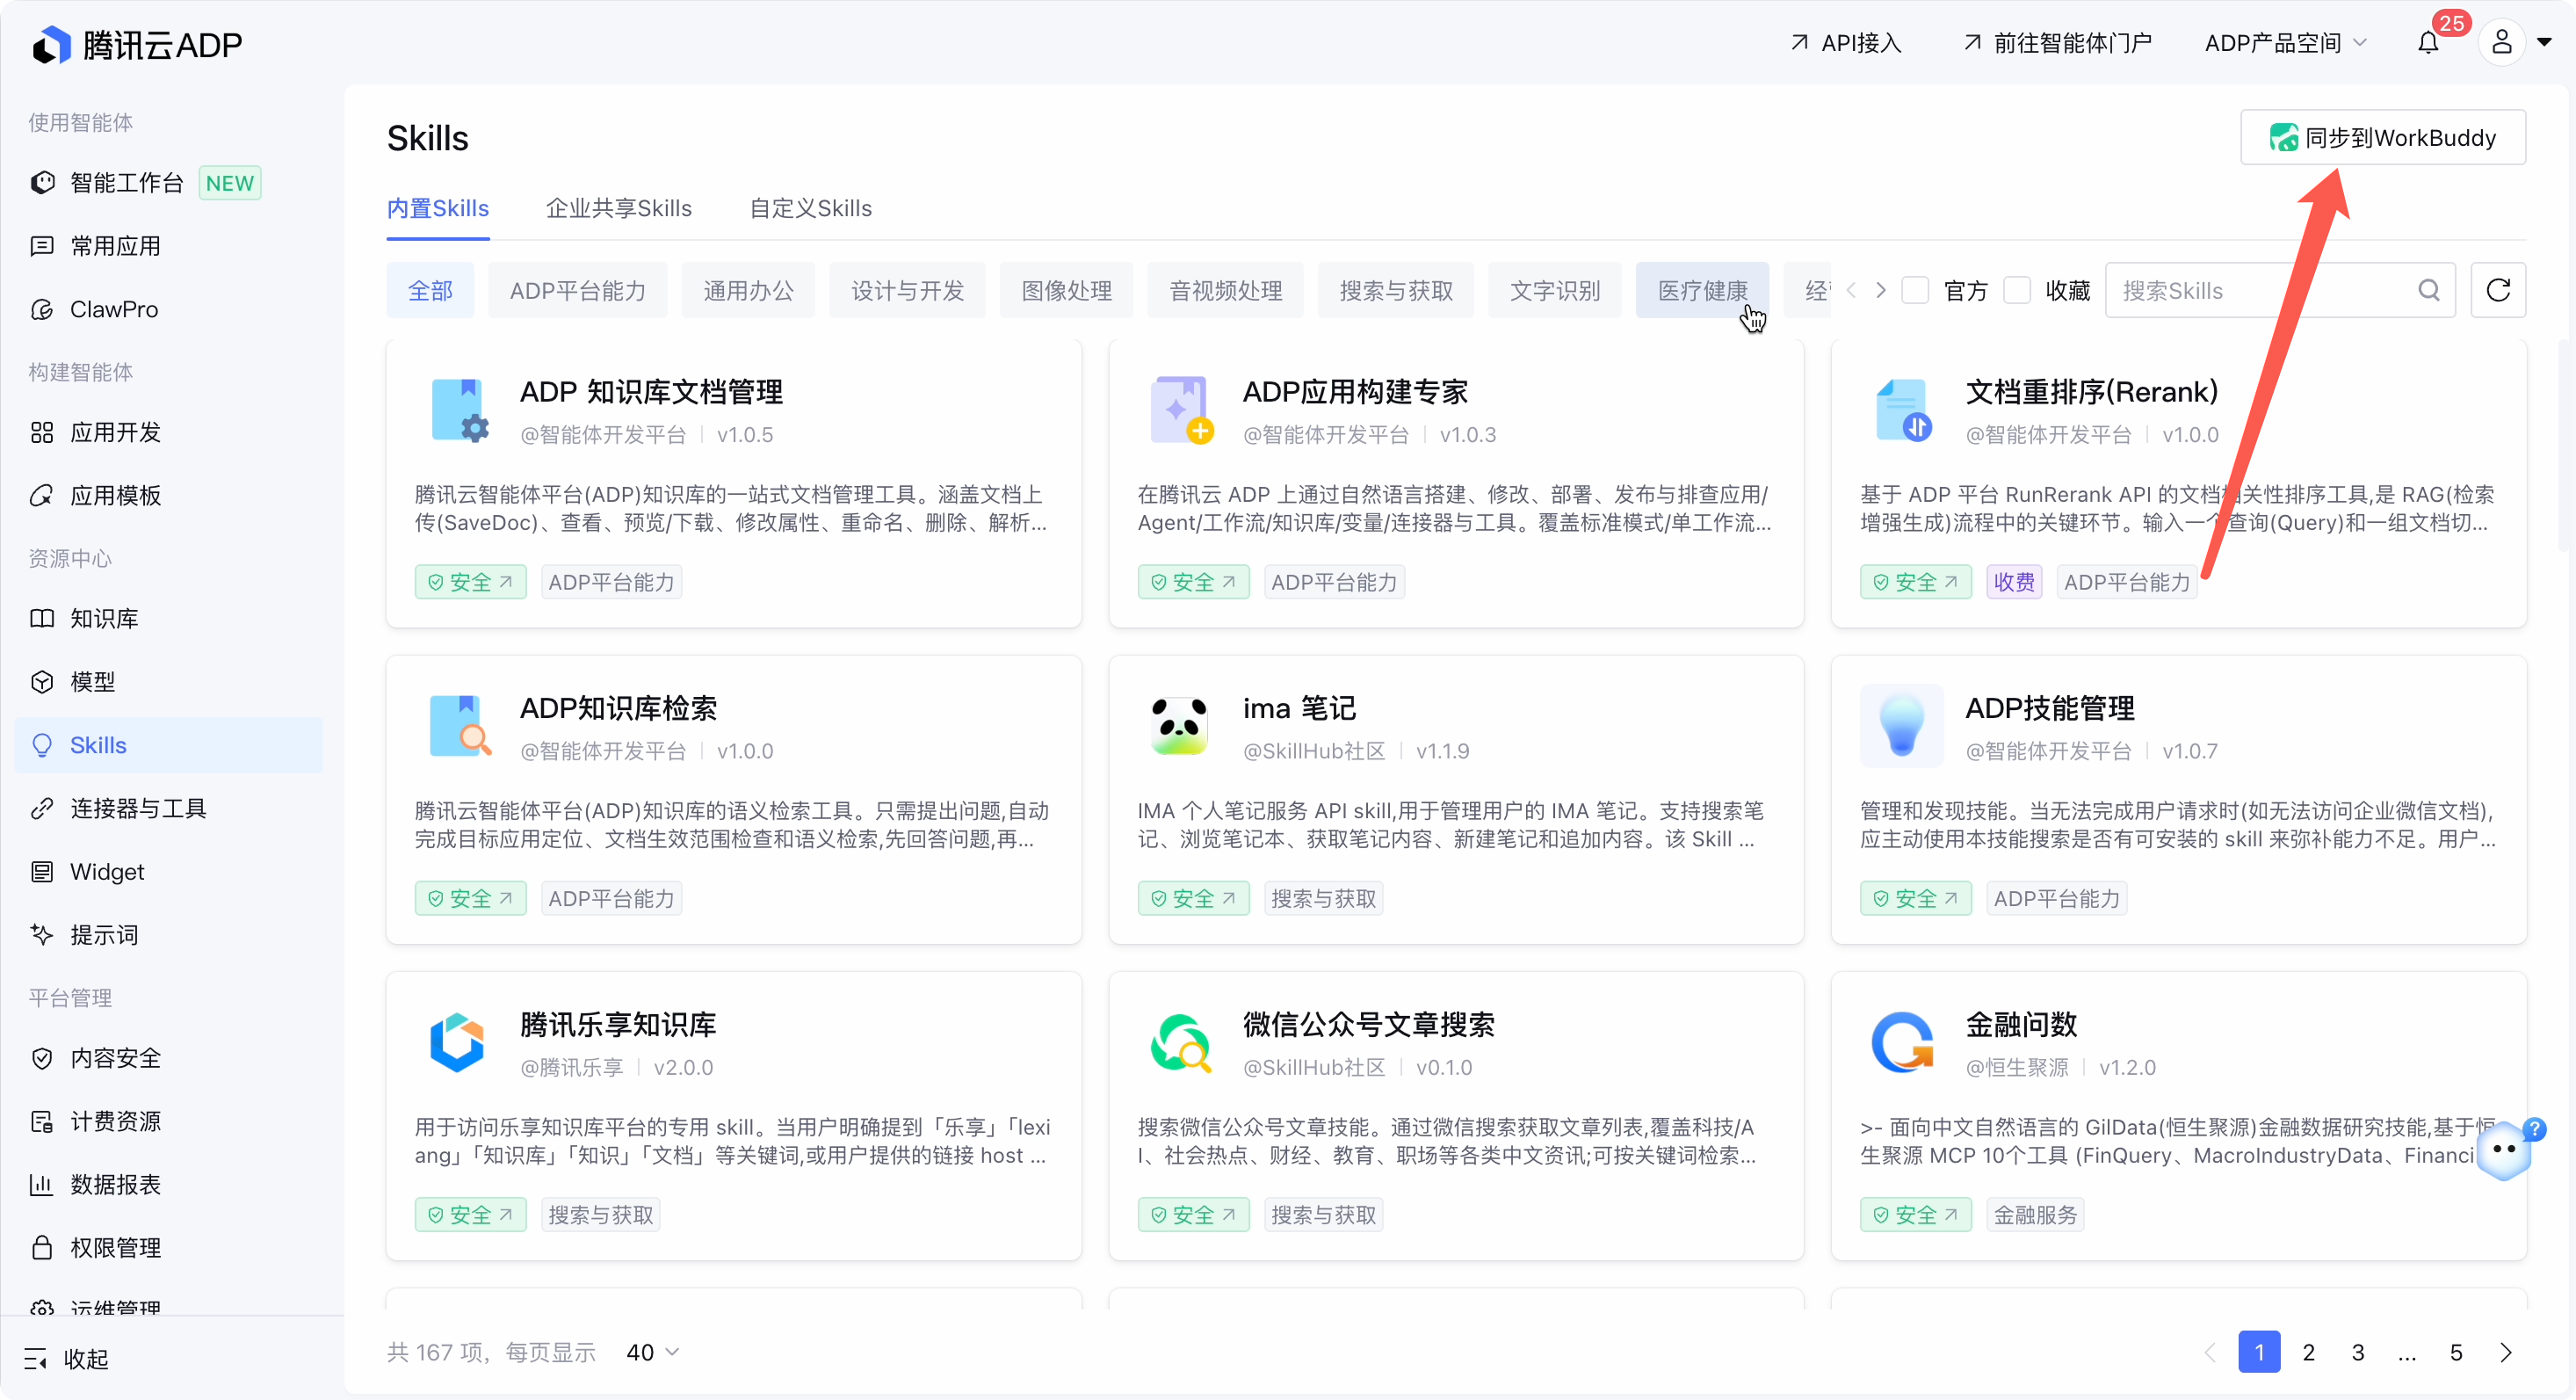
Task: Open the user account avatar
Action: [2501, 42]
